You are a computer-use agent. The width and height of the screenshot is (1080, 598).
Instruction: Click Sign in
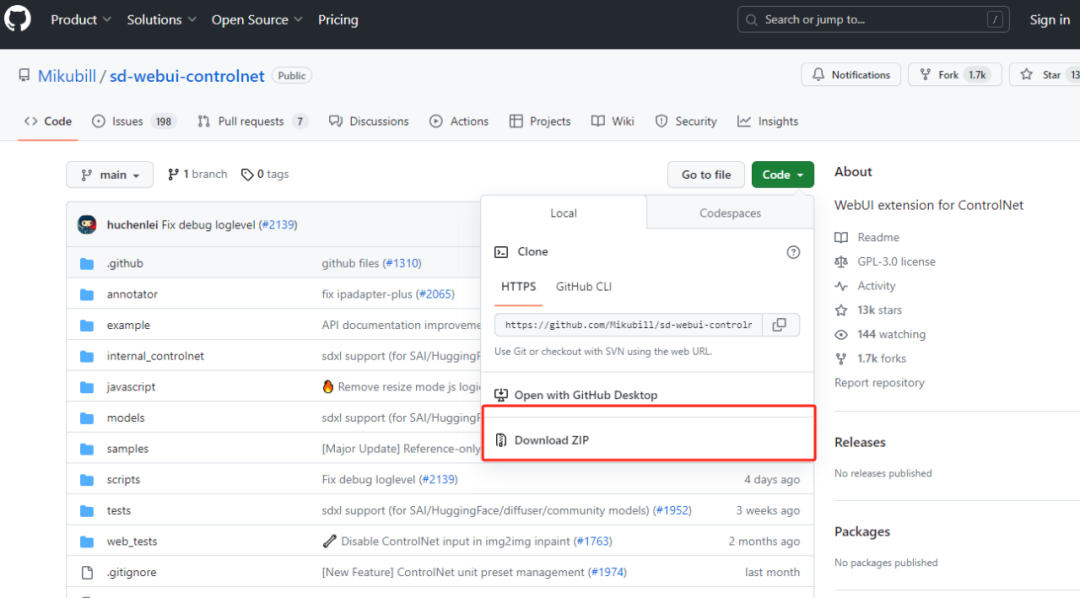pyautogui.click(x=1049, y=20)
